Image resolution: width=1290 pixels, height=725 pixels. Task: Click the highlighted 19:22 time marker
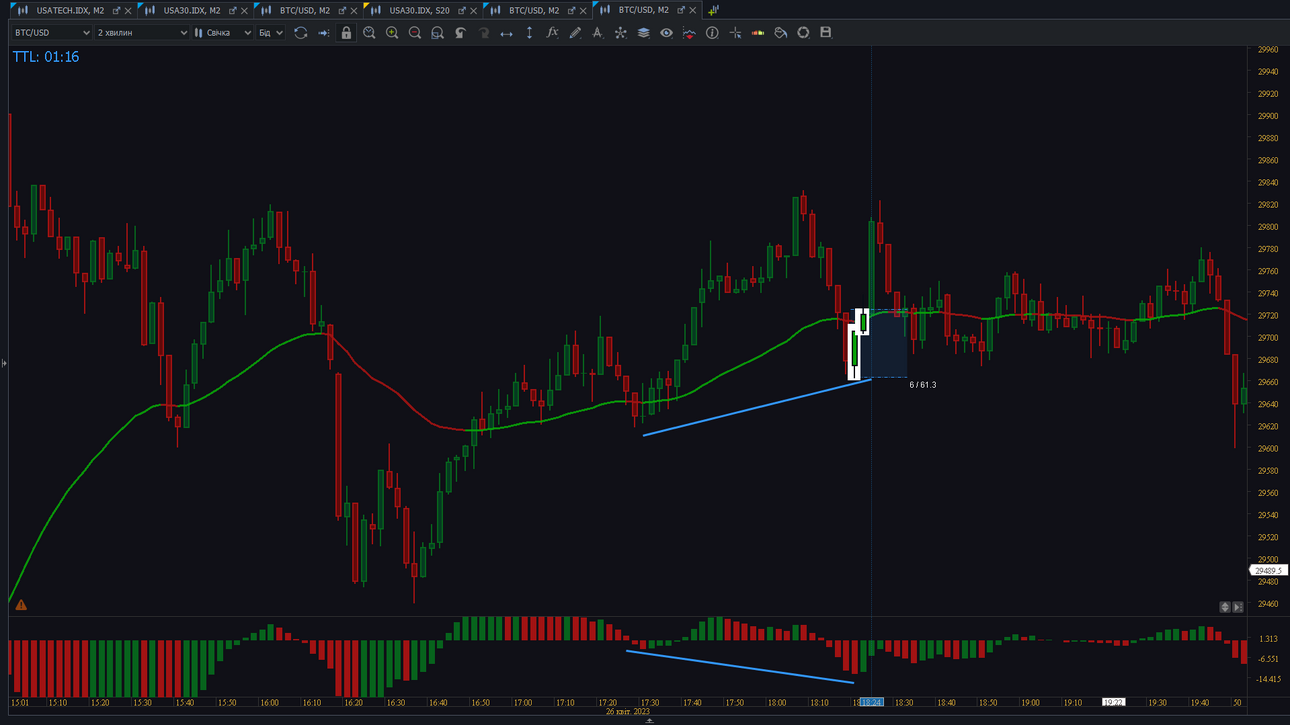[1113, 703]
